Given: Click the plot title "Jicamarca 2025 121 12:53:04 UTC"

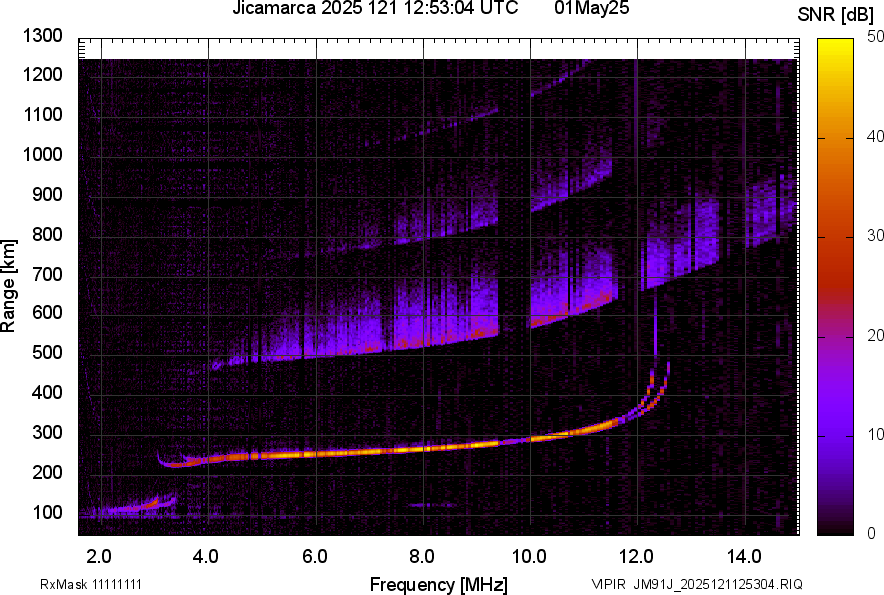Looking at the screenshot, I should [x=375, y=8].
